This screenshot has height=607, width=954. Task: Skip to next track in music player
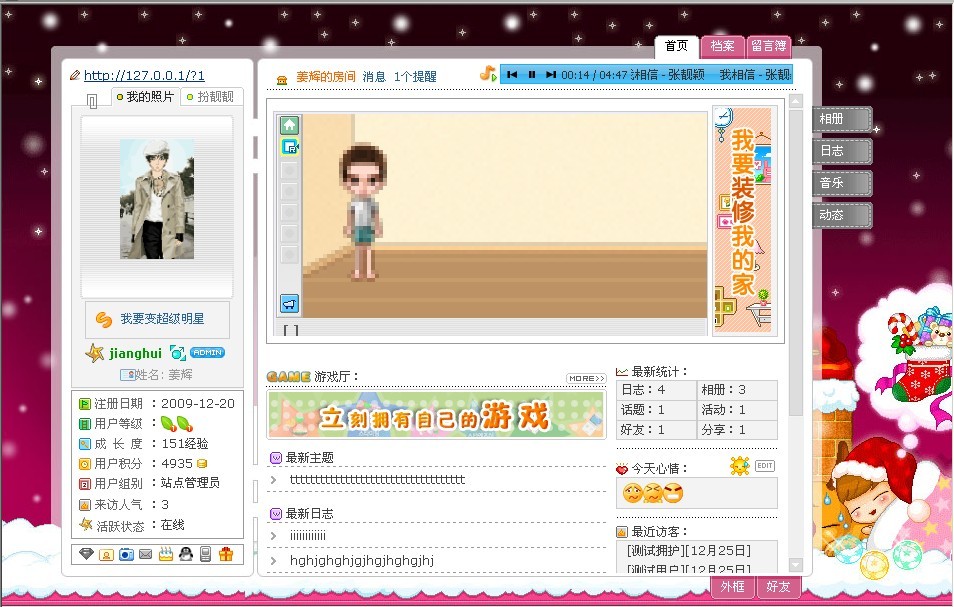pyautogui.click(x=549, y=74)
